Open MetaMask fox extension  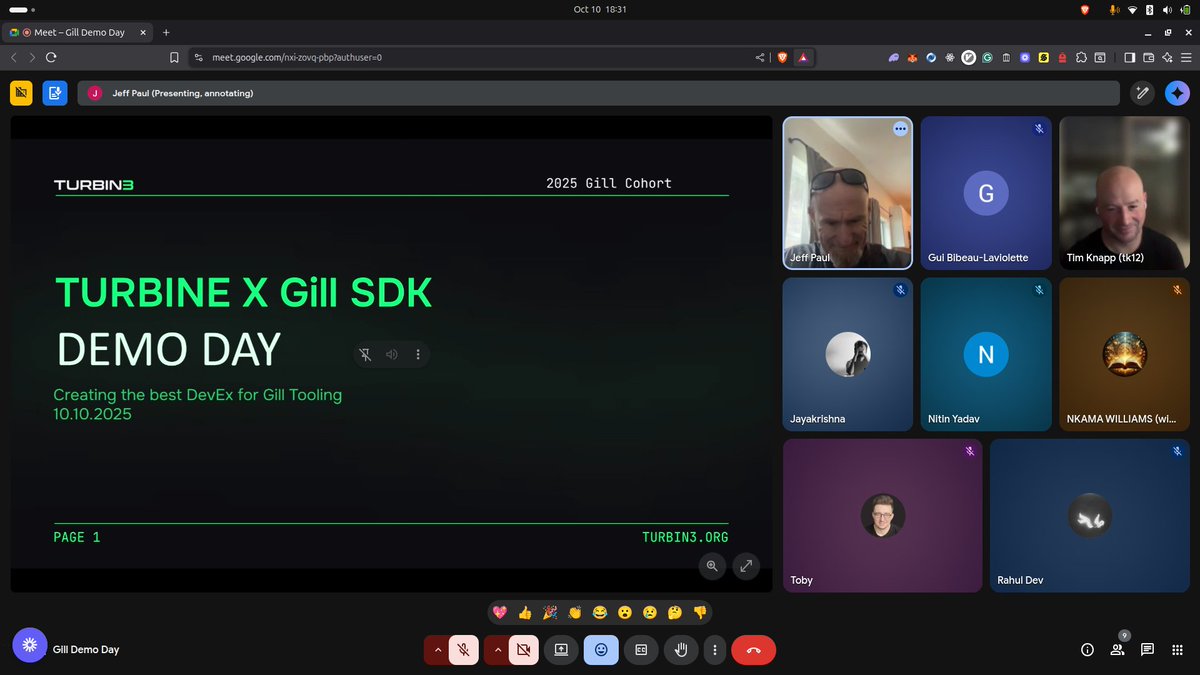click(x=912, y=58)
